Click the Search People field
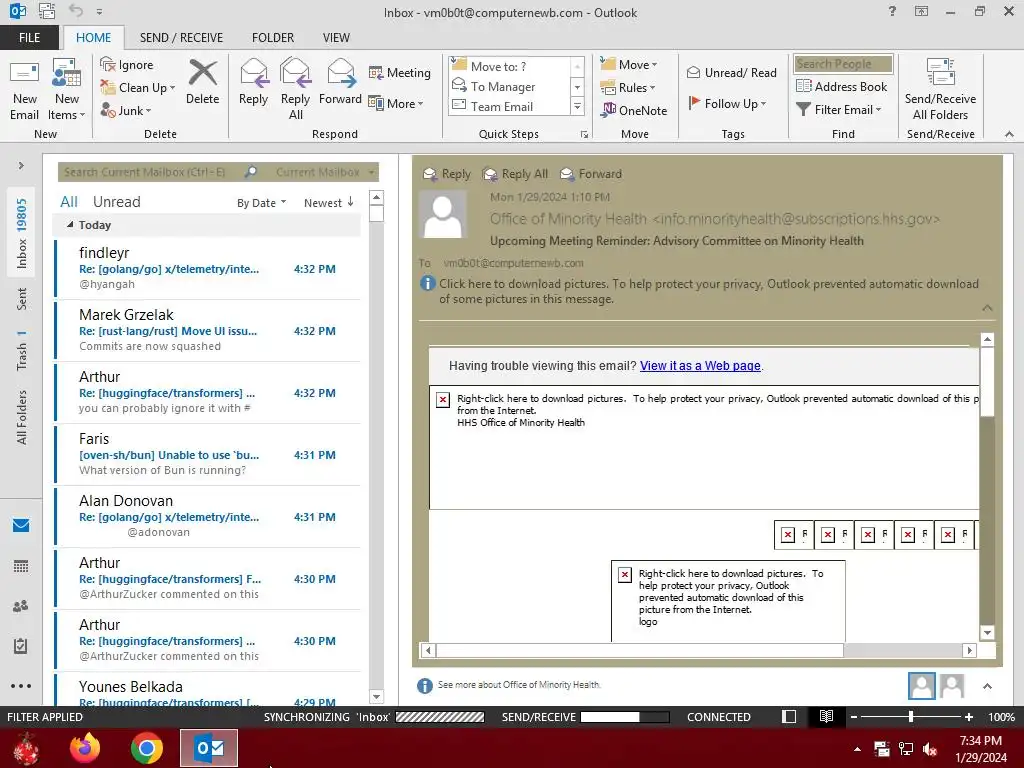Image resolution: width=1024 pixels, height=768 pixels. coord(843,64)
